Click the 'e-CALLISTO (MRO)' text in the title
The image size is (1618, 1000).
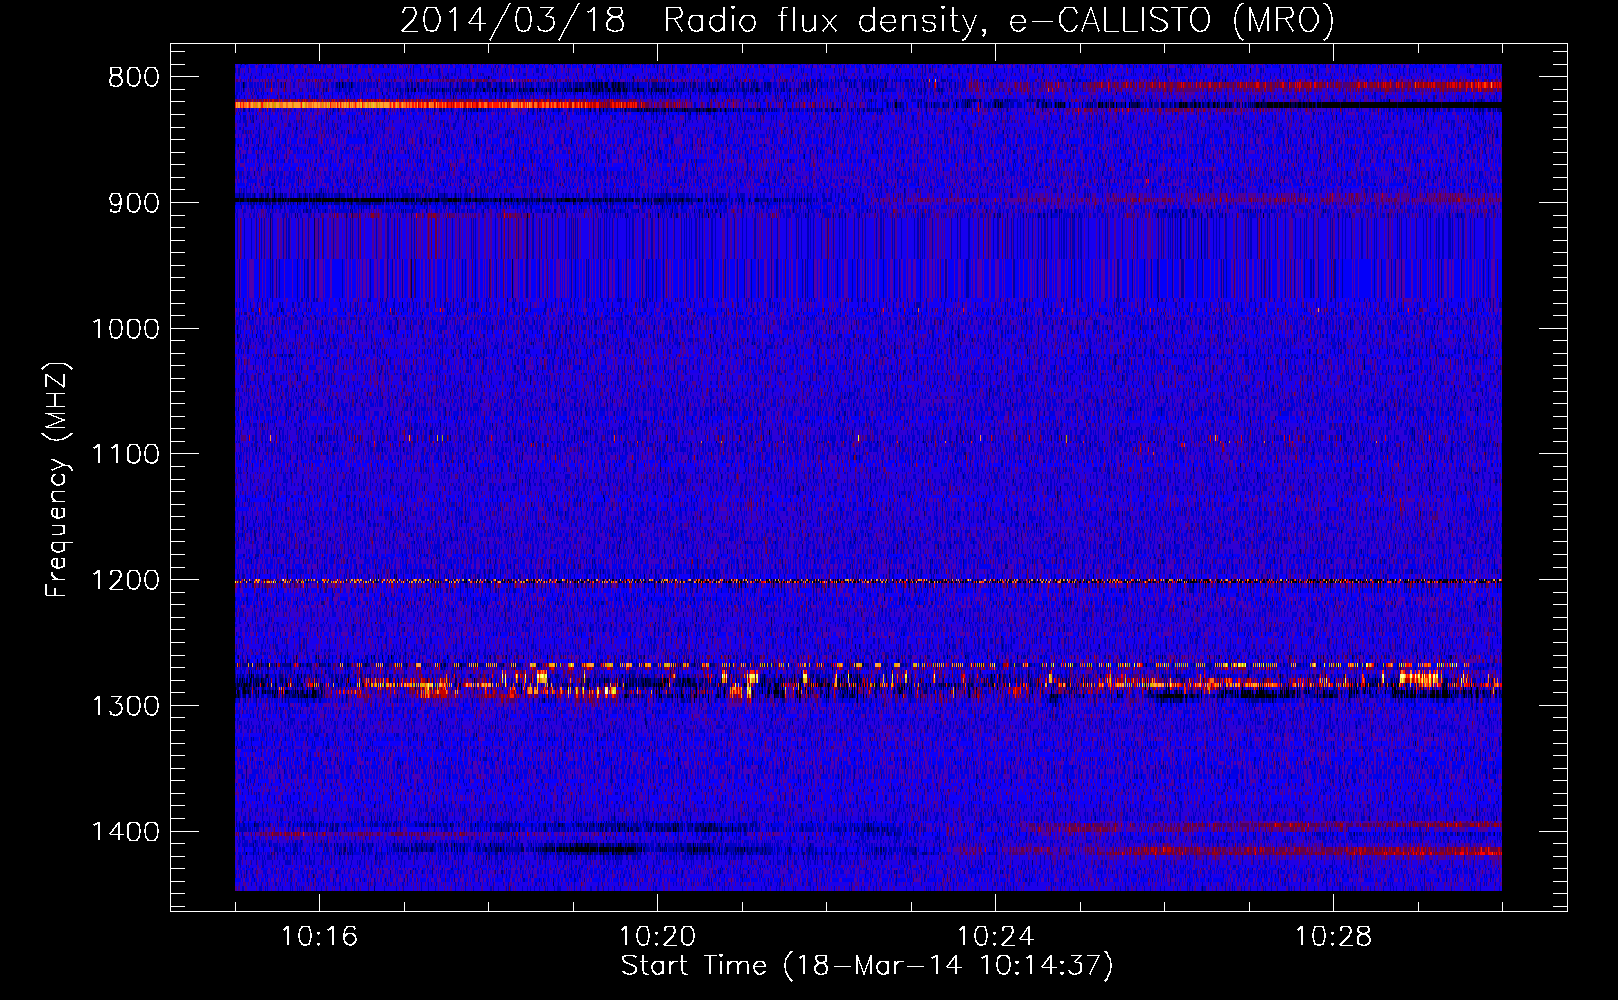[x=1171, y=20]
